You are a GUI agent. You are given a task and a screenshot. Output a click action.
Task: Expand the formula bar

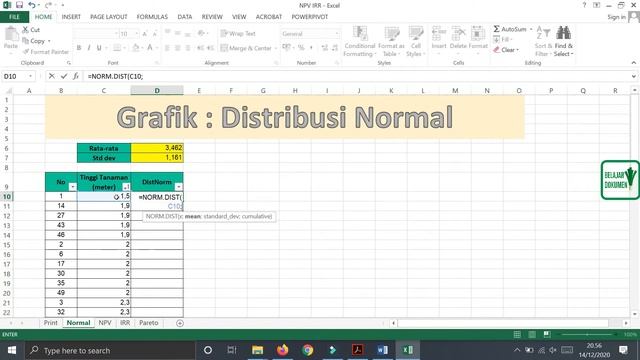[633, 76]
